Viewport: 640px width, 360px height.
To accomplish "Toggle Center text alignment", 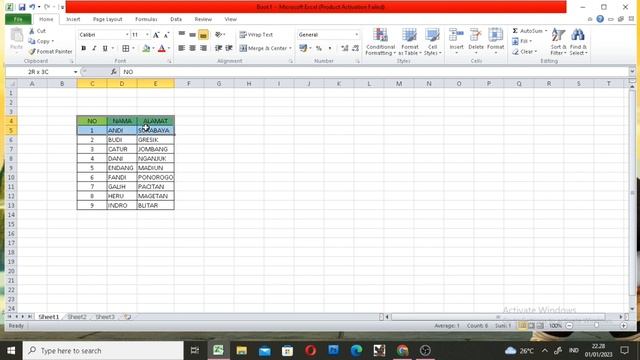I will click(193, 48).
